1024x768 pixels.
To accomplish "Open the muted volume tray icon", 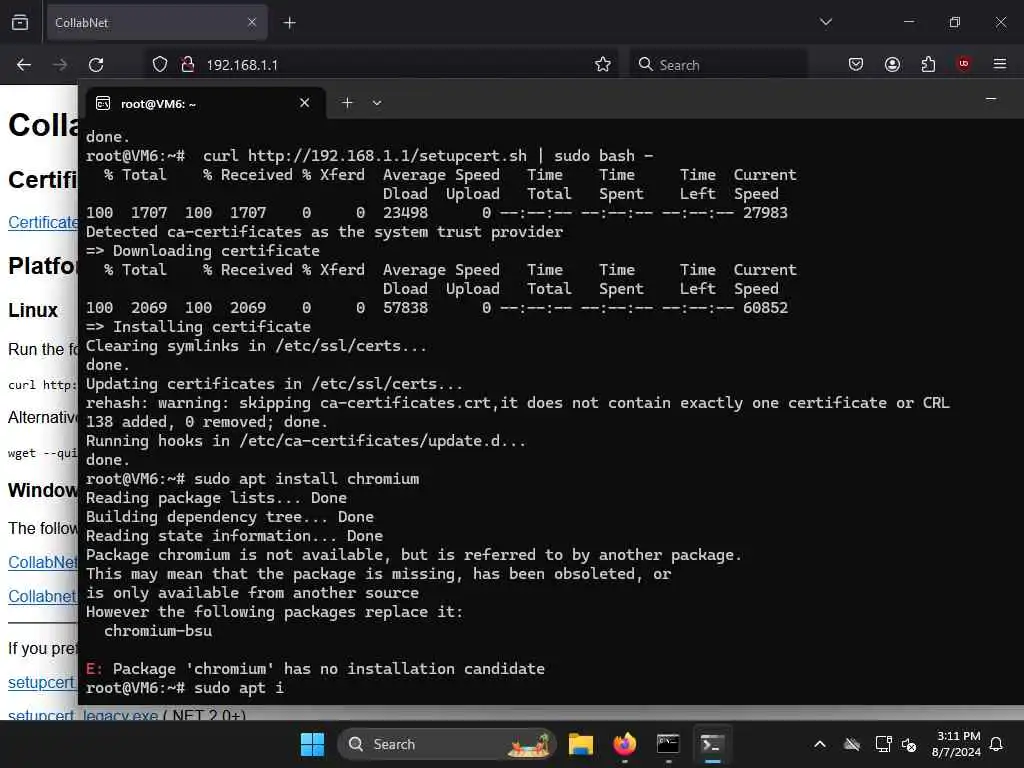I will coord(909,744).
